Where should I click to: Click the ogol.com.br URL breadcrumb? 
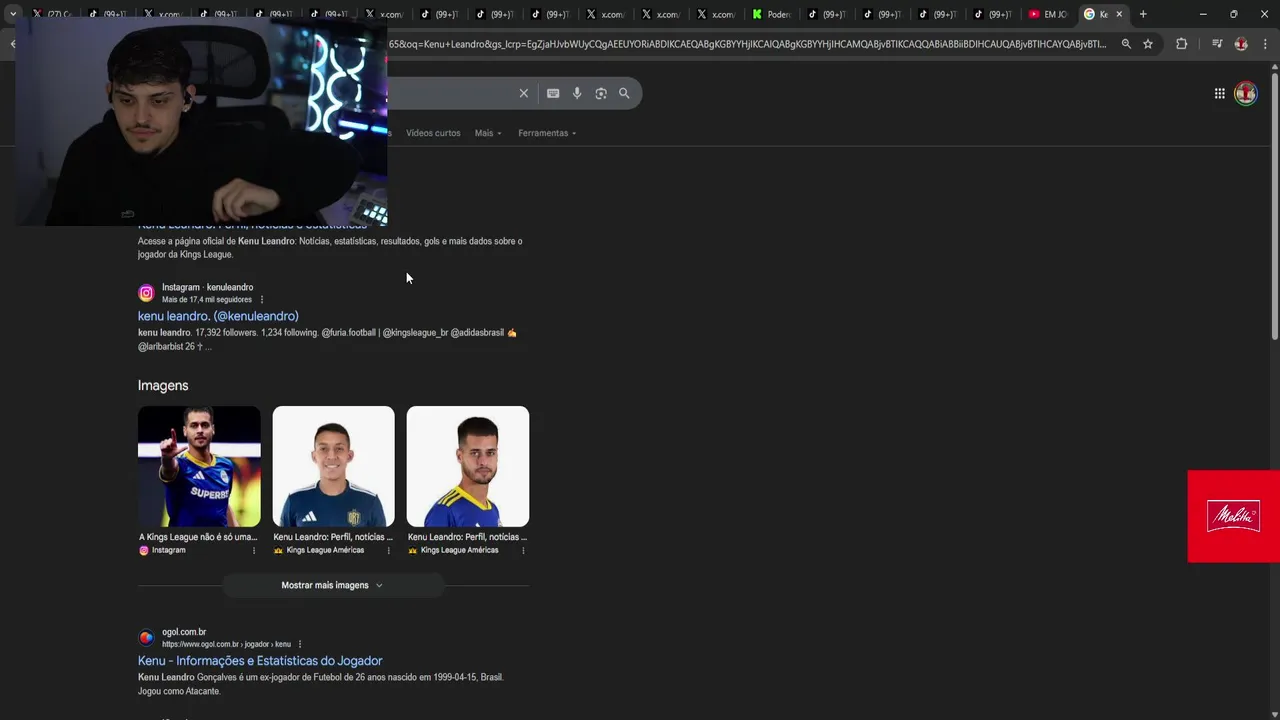[226, 644]
